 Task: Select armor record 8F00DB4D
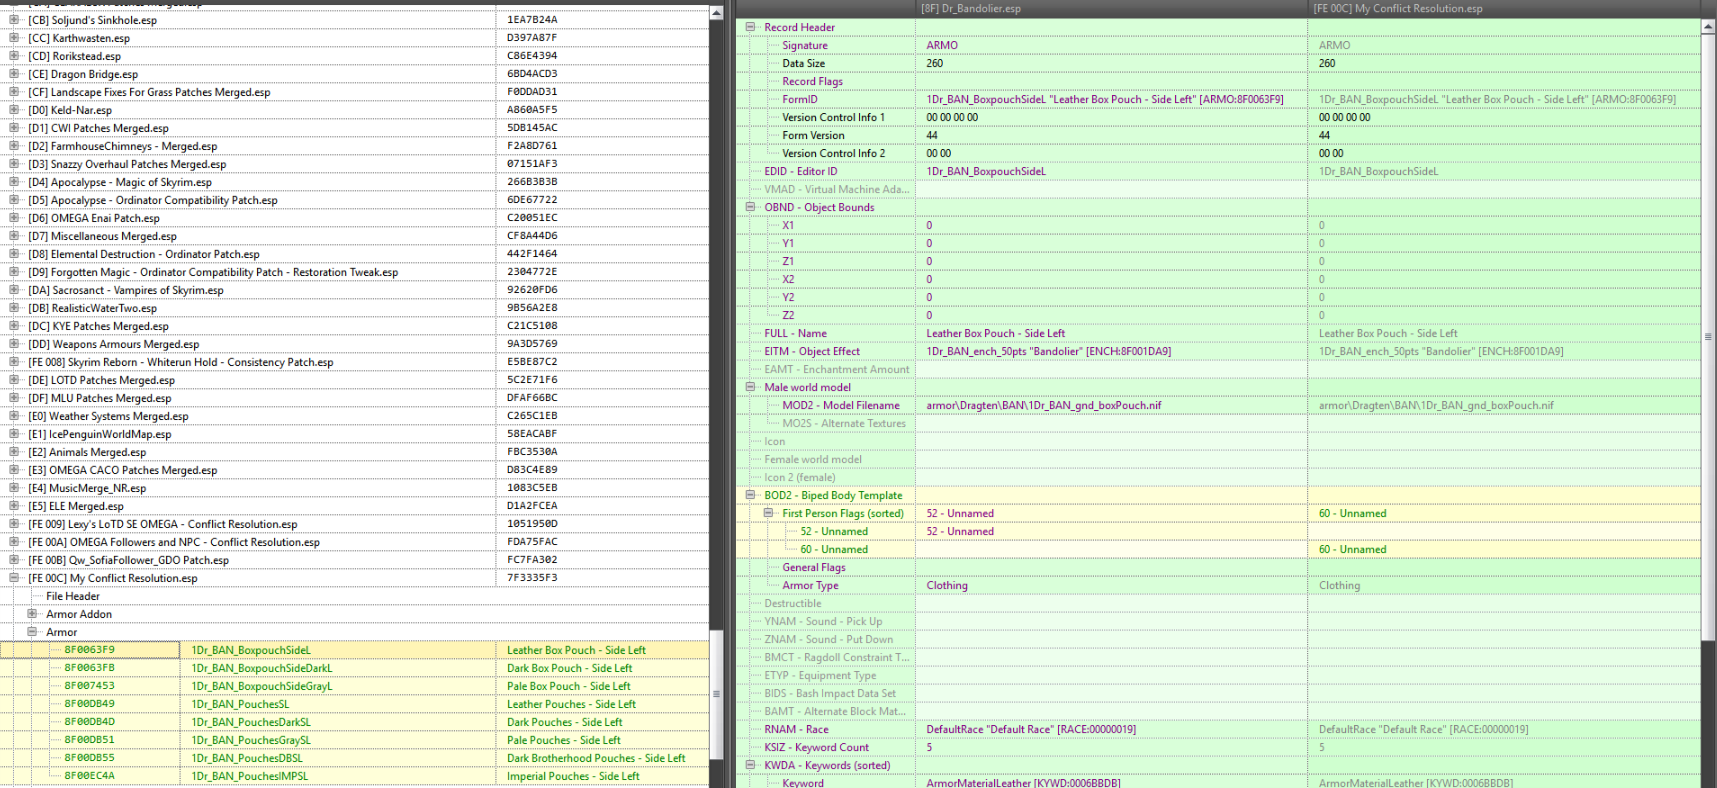click(x=89, y=722)
